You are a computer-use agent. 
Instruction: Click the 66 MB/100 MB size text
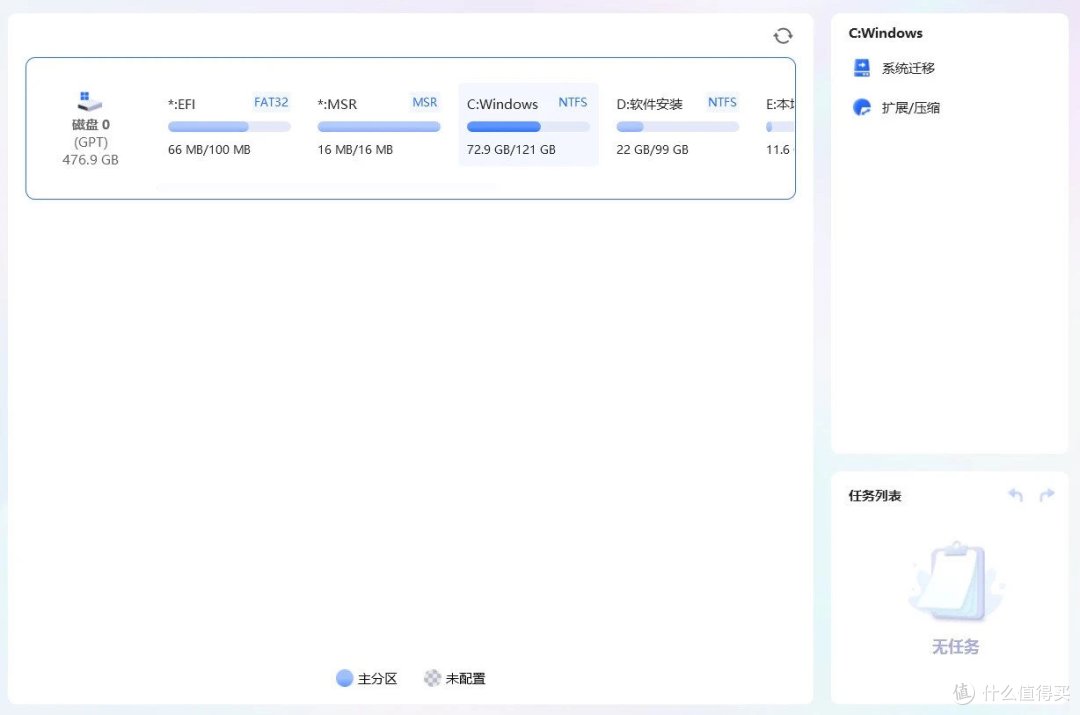(209, 149)
